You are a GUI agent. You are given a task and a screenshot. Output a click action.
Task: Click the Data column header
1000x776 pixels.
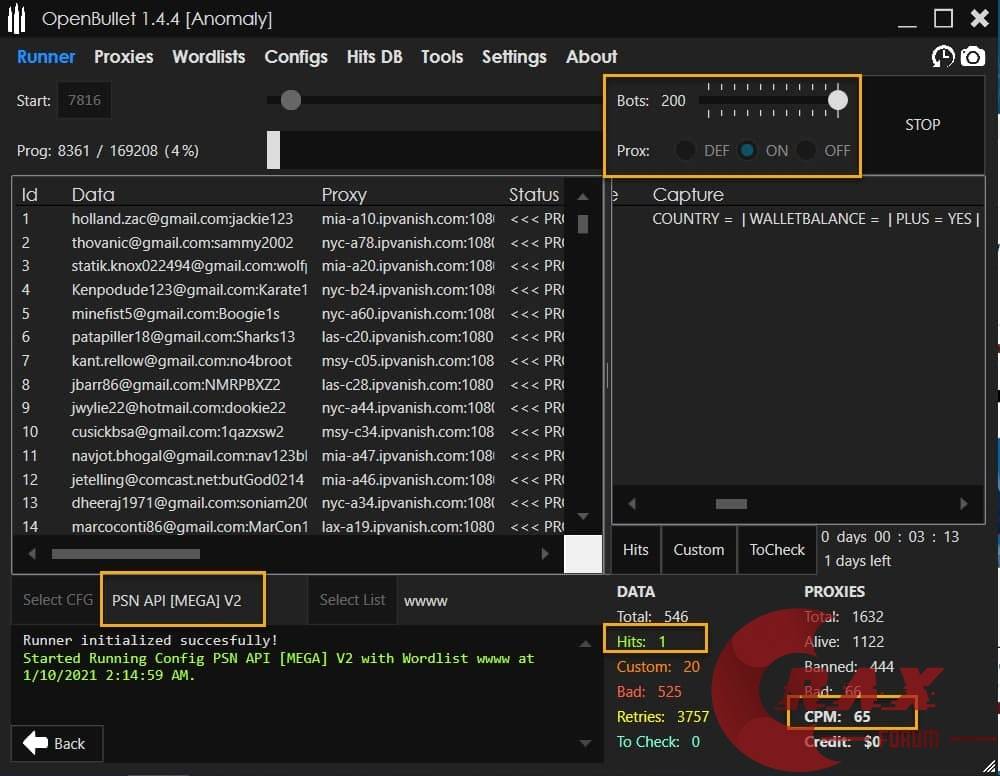tap(93, 194)
